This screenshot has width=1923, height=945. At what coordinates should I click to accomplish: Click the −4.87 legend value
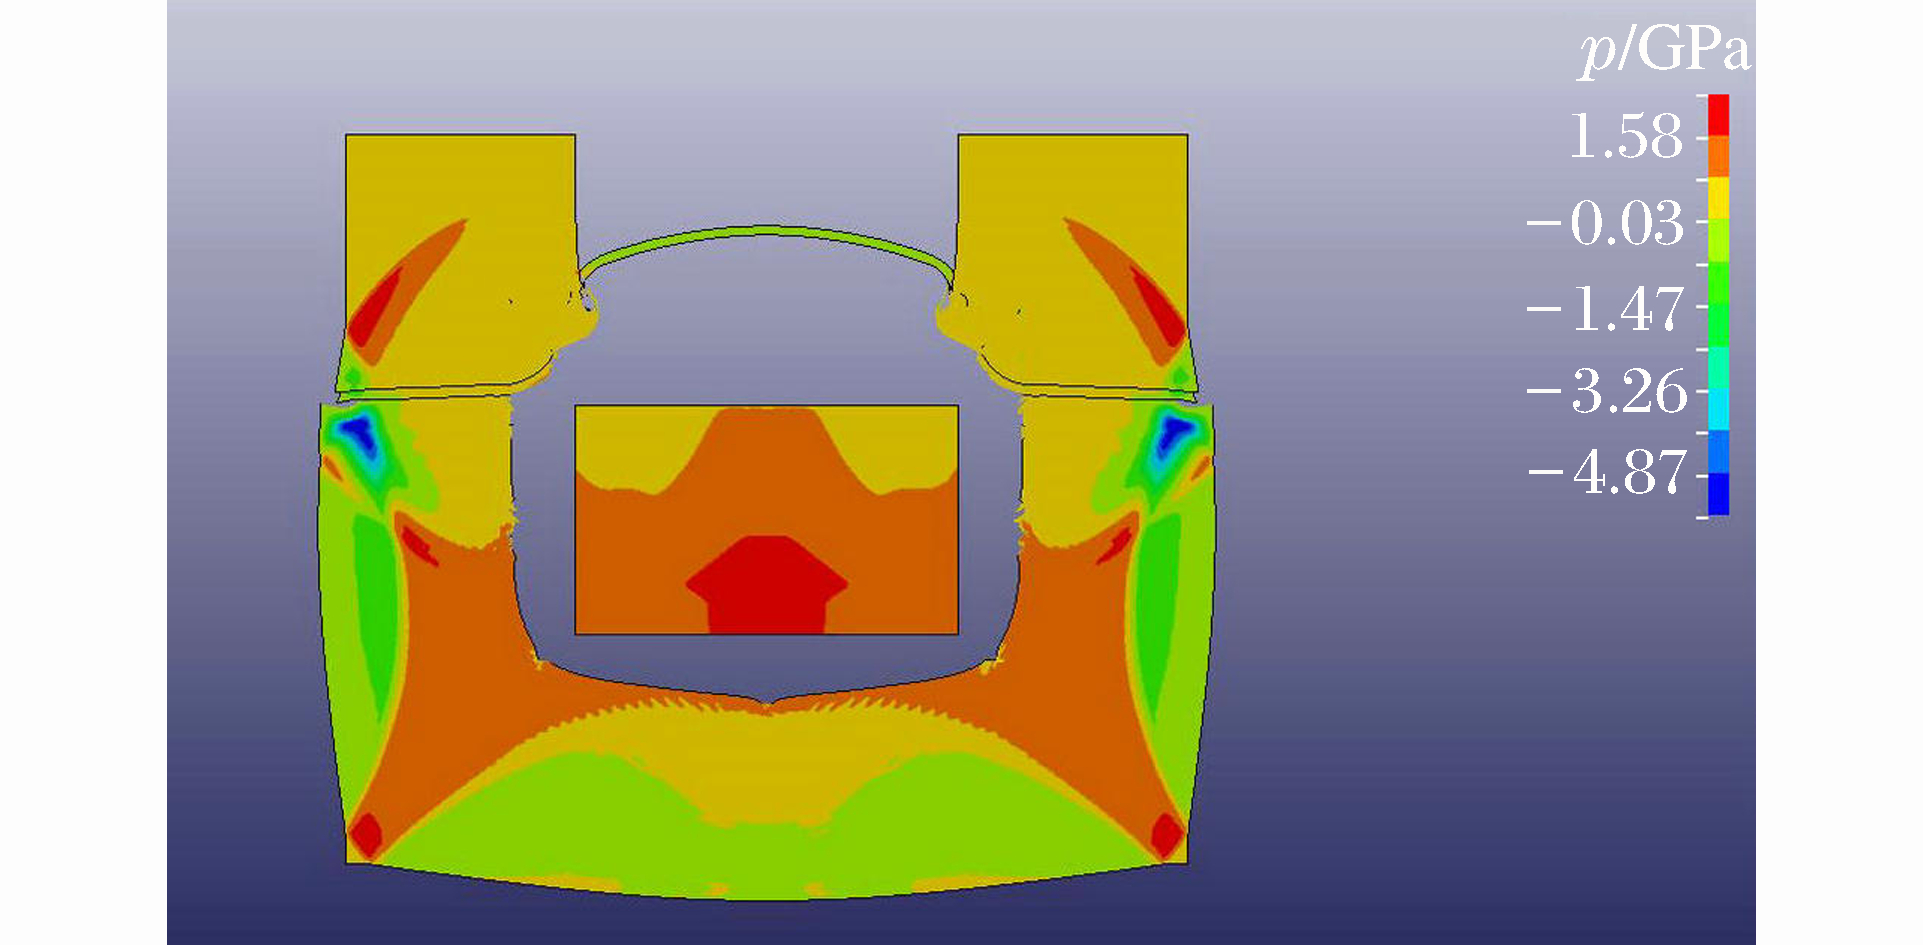point(1607,472)
